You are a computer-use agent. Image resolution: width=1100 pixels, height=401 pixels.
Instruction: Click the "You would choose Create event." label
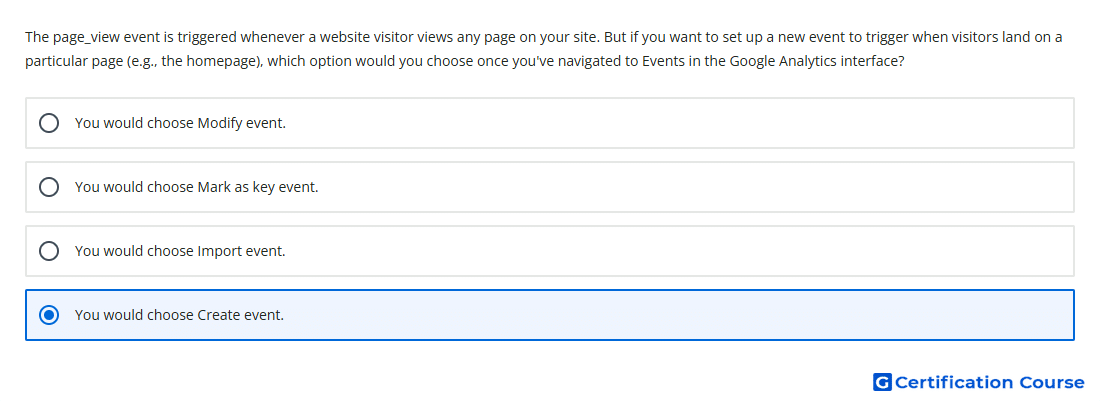[180, 315]
